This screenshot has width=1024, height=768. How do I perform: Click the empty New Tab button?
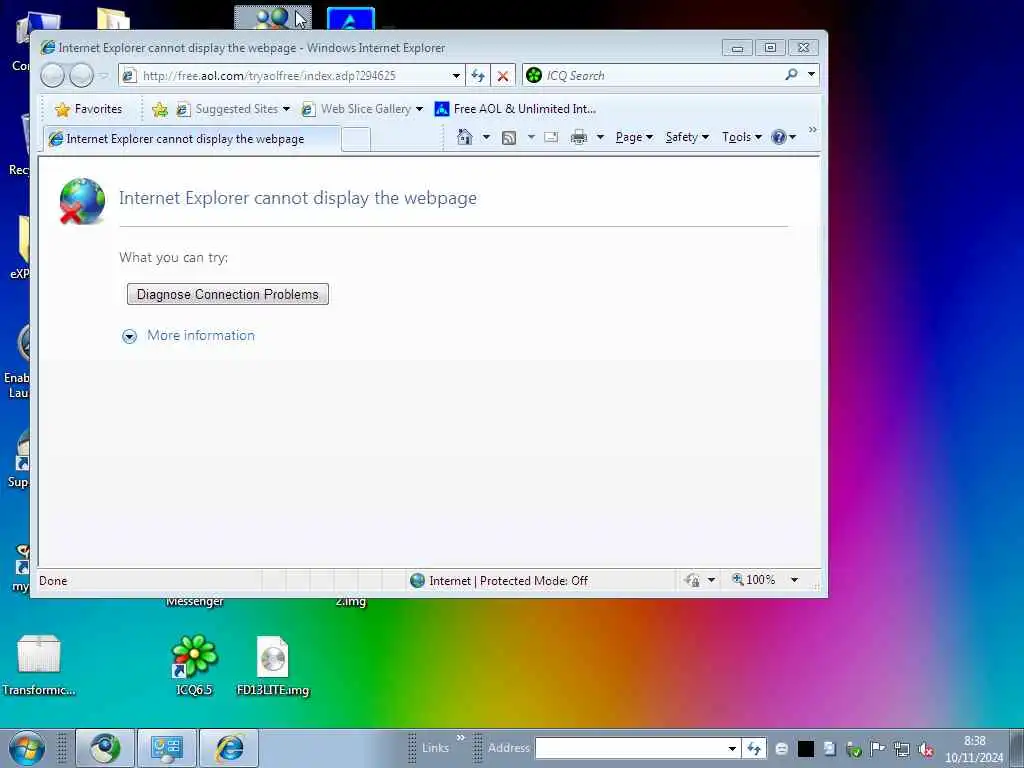point(356,140)
